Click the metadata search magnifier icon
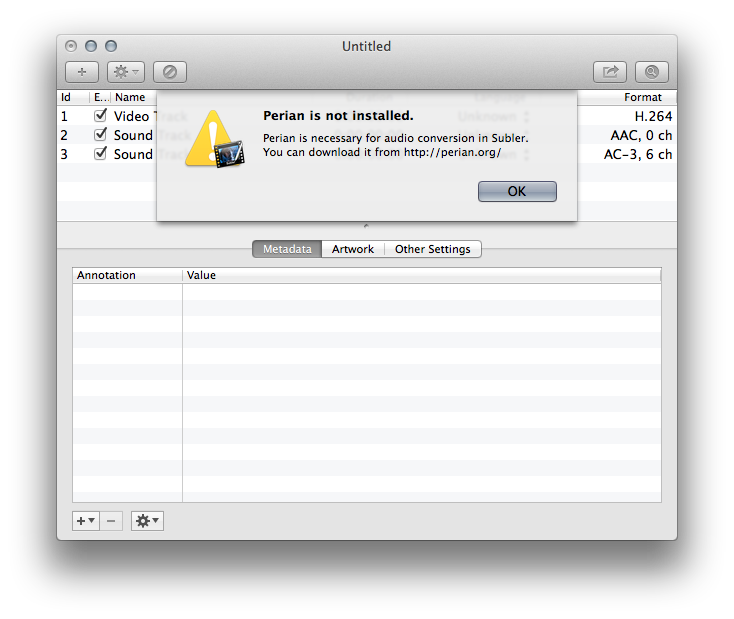Screen dimensions: 734x619 [x=652, y=72]
